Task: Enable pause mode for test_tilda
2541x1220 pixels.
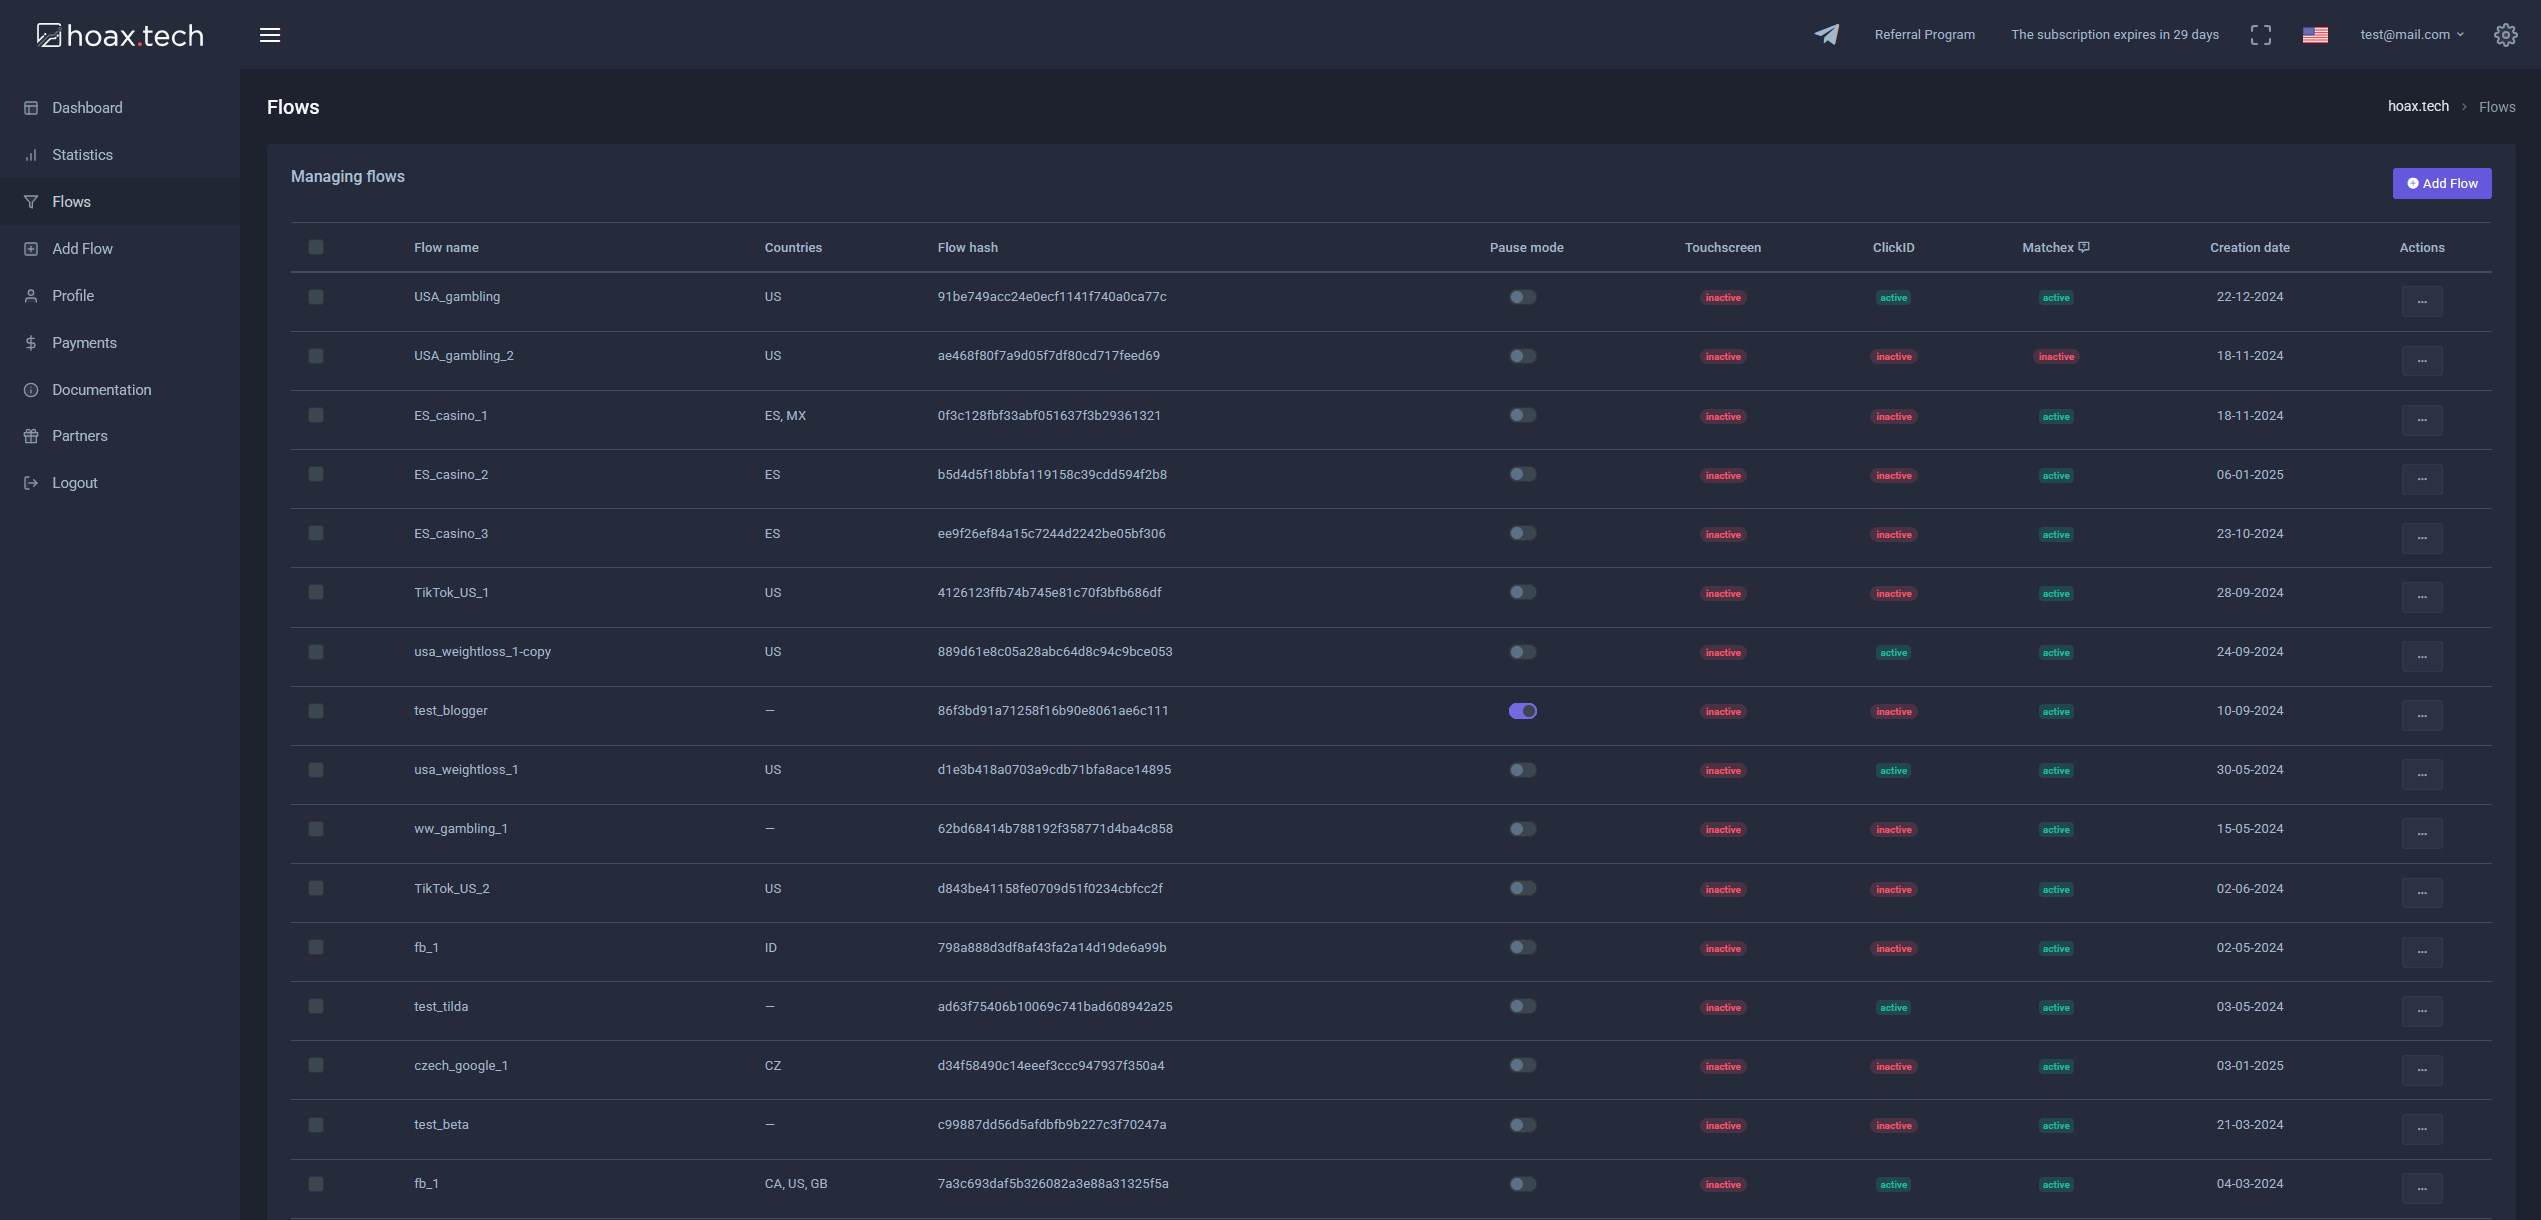Action: [x=1523, y=1006]
